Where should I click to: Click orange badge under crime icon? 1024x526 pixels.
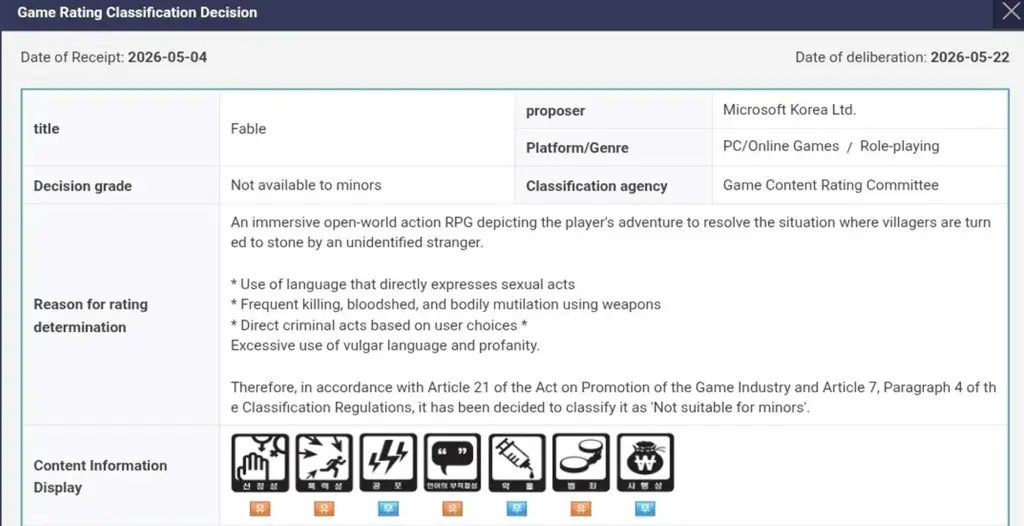[x=581, y=508]
